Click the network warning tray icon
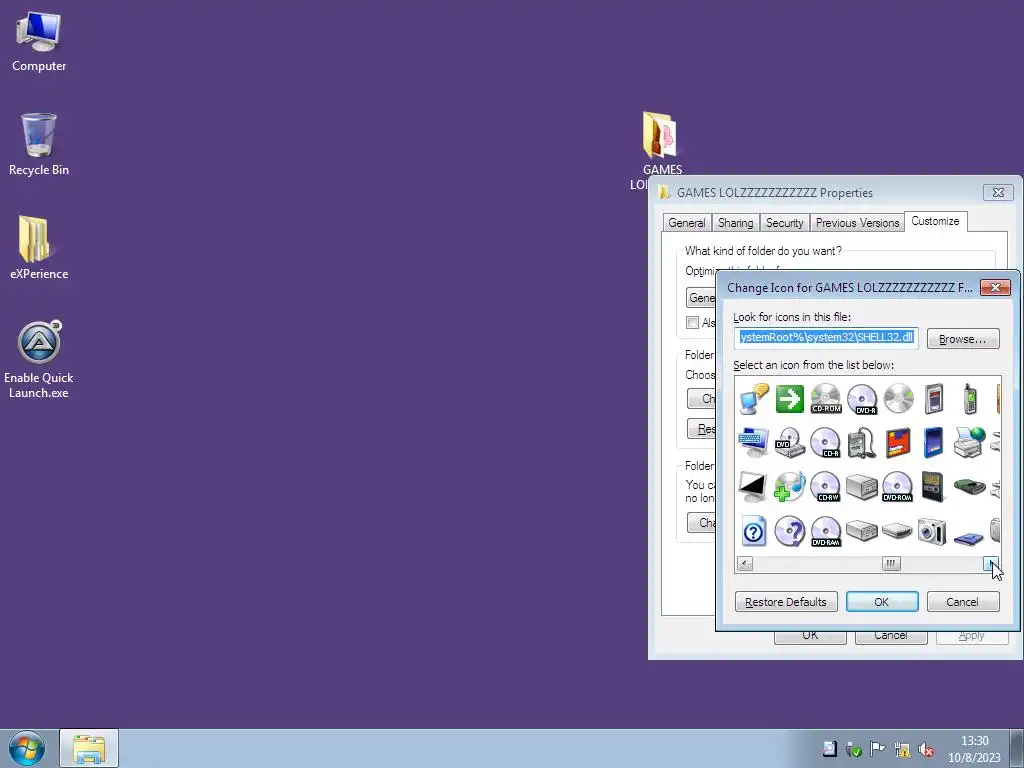The image size is (1024, 768). (901, 749)
